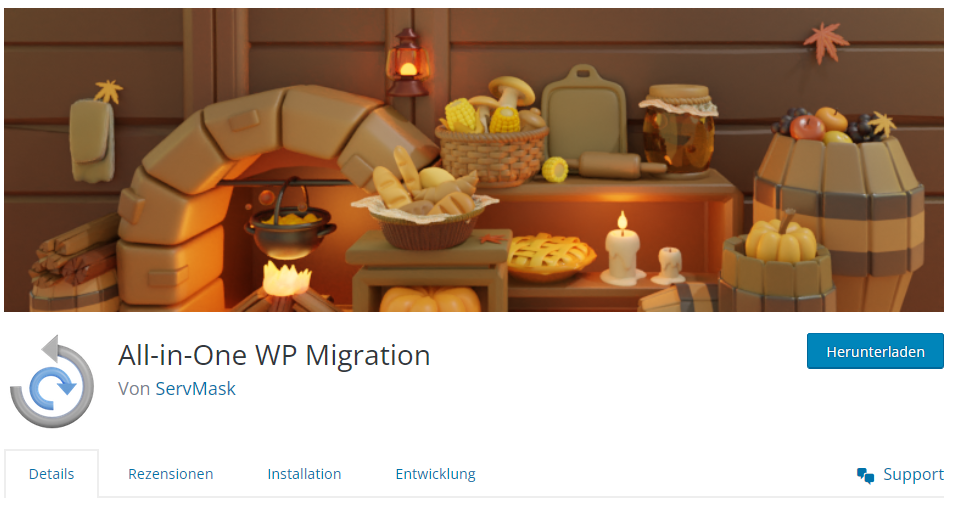Select the Entwicklung tab
Screen dimensions: 956x518
[435, 474]
